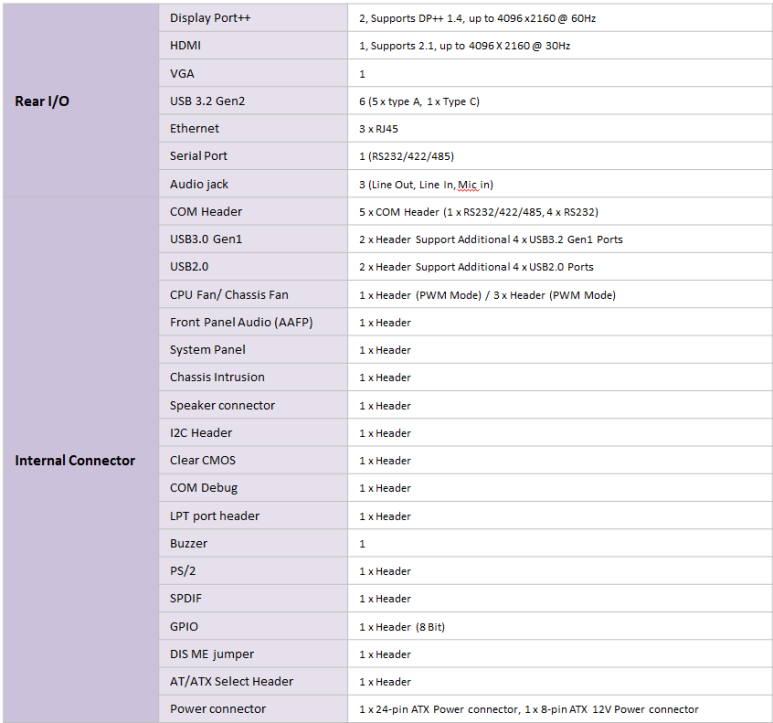Select the 'Additional 4 x USB3.2 Gen1 Ports' value
Screen dimensions: 773x723
pyautogui.click(x=491, y=240)
